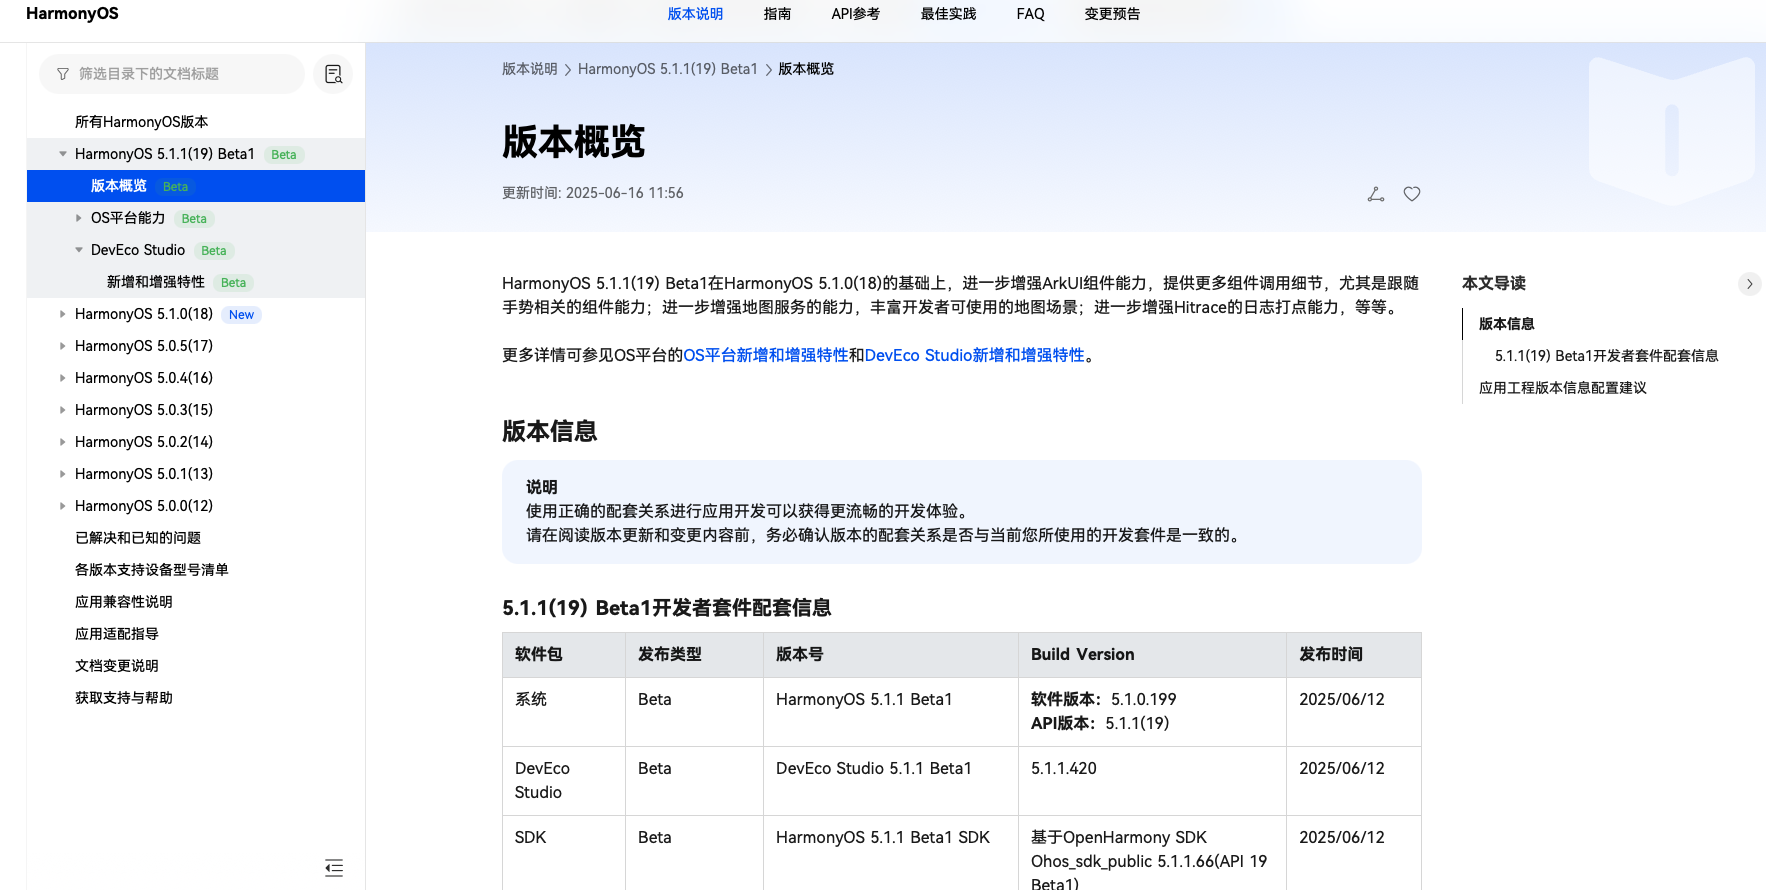Open the 最佳实践 navigation tab

click(948, 14)
